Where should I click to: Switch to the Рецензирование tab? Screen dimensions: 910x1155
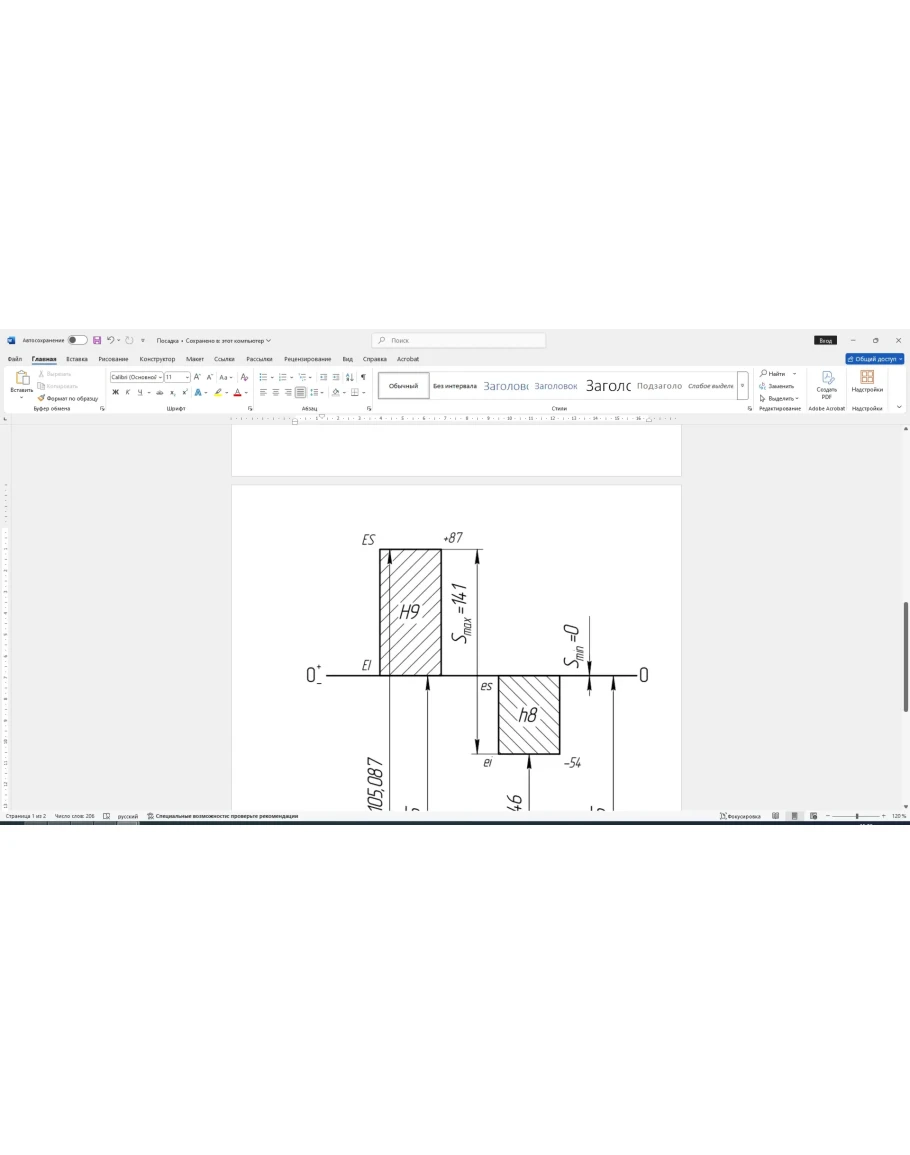[x=307, y=359]
